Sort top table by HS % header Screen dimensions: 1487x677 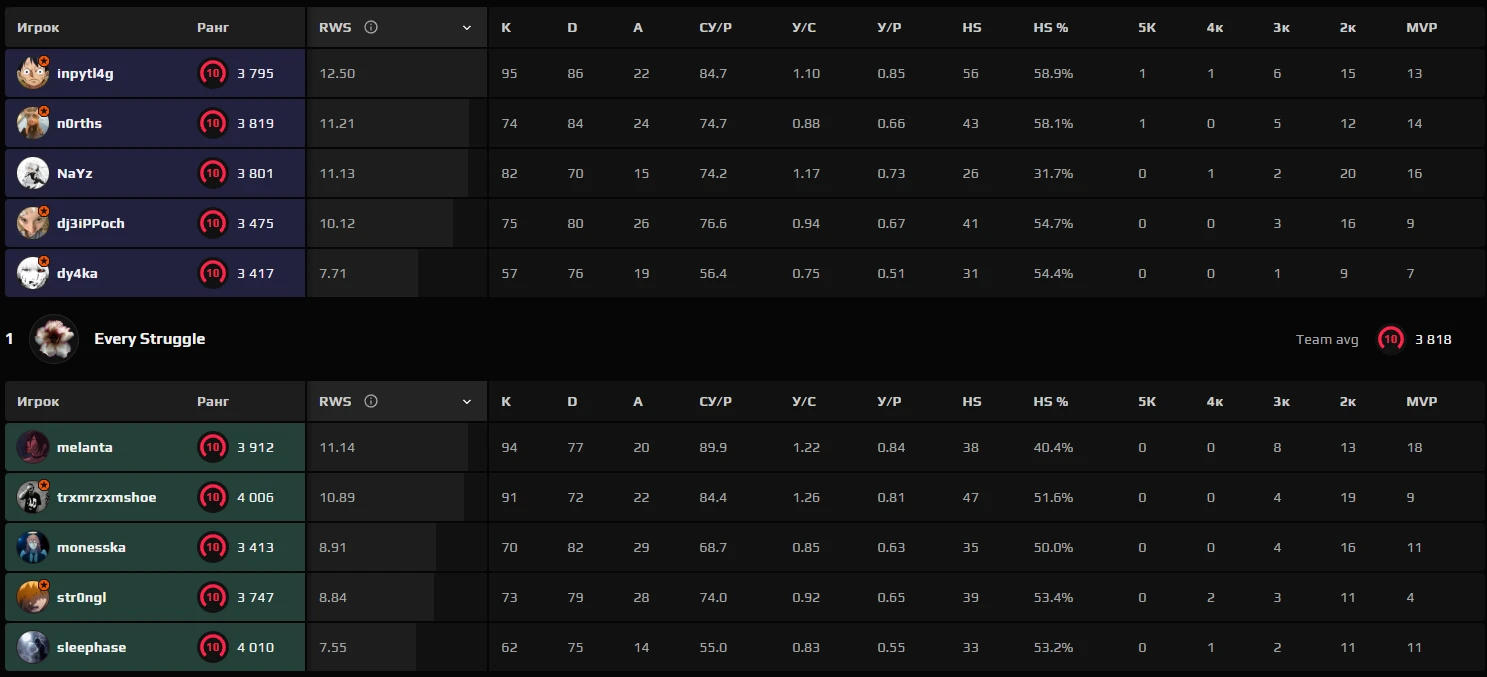[x=1050, y=28]
